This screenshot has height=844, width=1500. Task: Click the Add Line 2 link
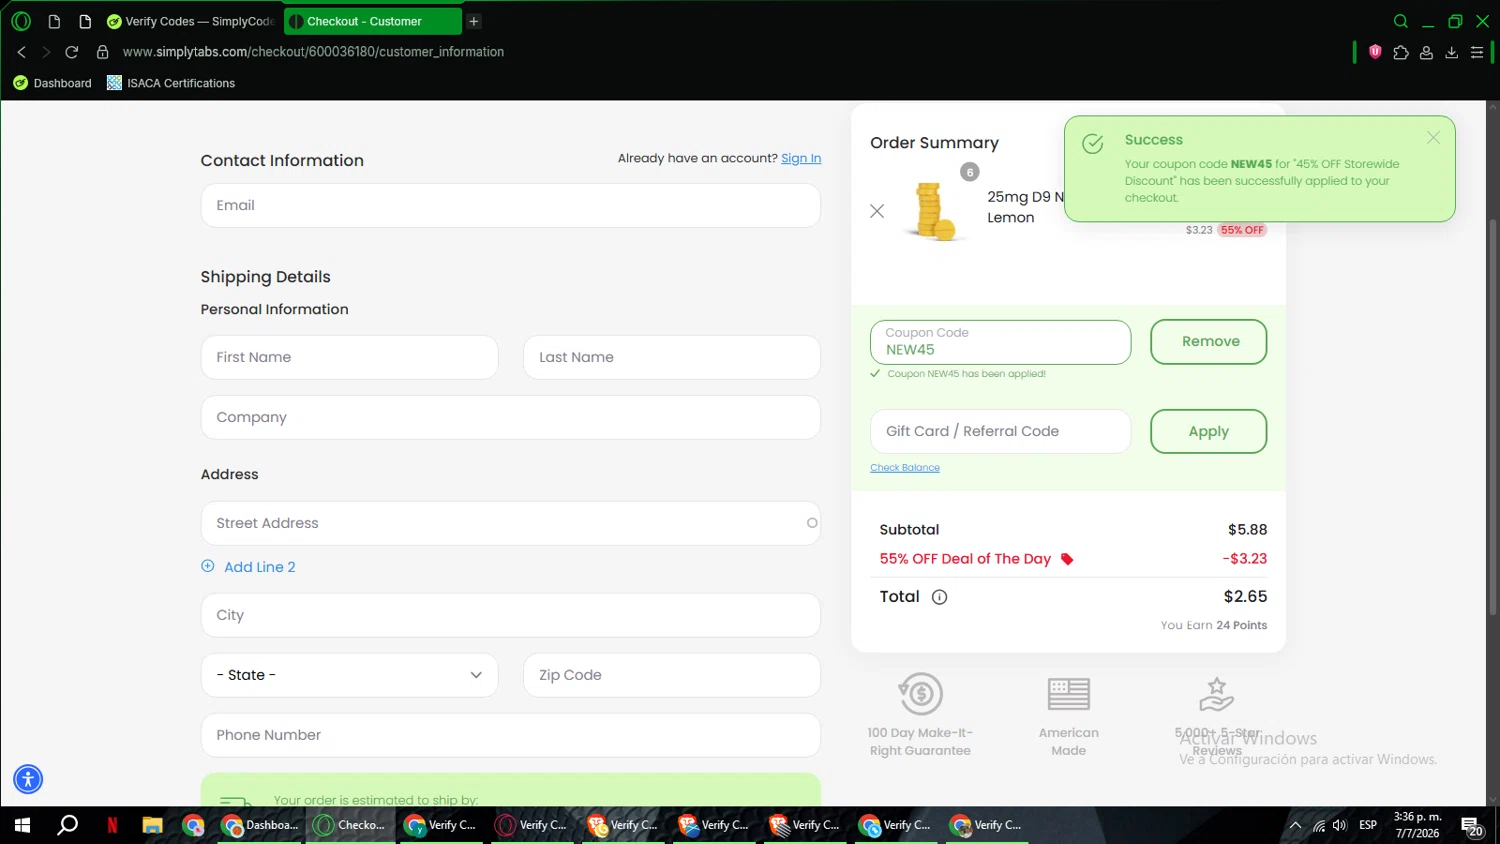pos(260,567)
